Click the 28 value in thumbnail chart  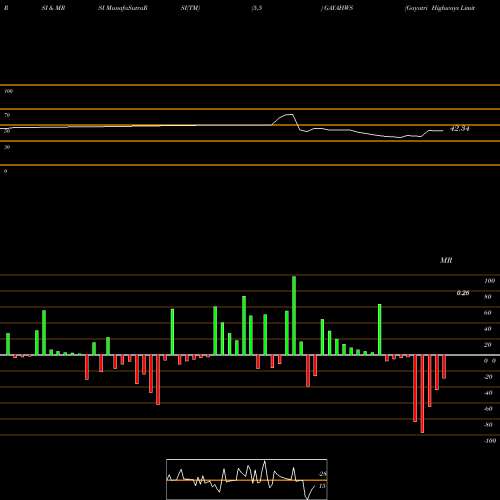pyautogui.click(x=323, y=474)
